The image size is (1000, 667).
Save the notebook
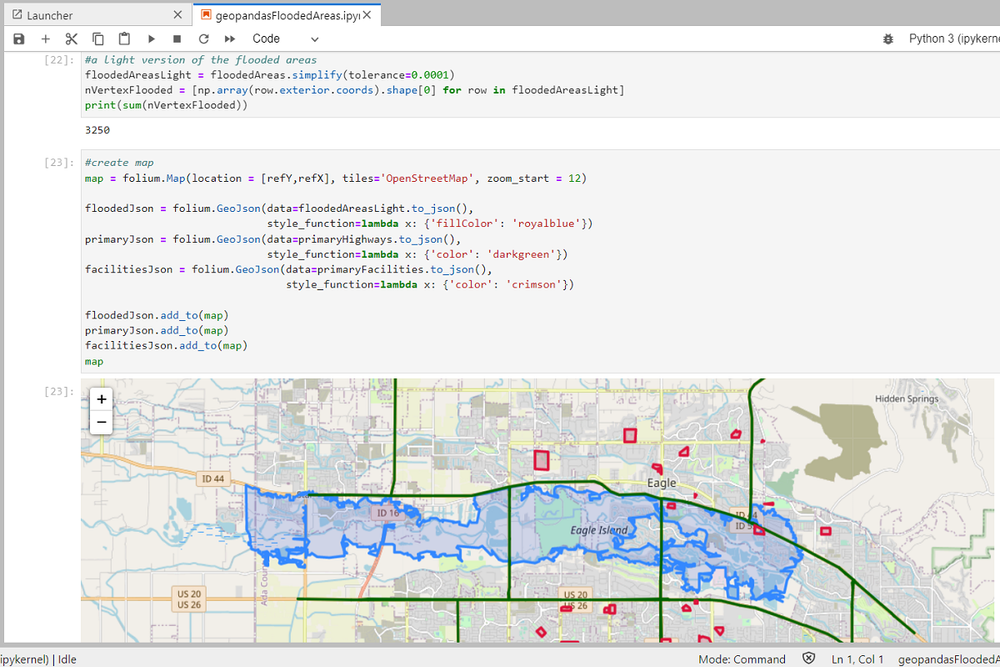coord(18,38)
